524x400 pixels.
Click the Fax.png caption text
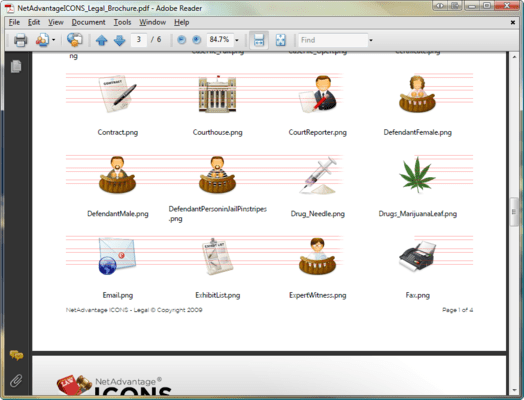click(x=417, y=295)
